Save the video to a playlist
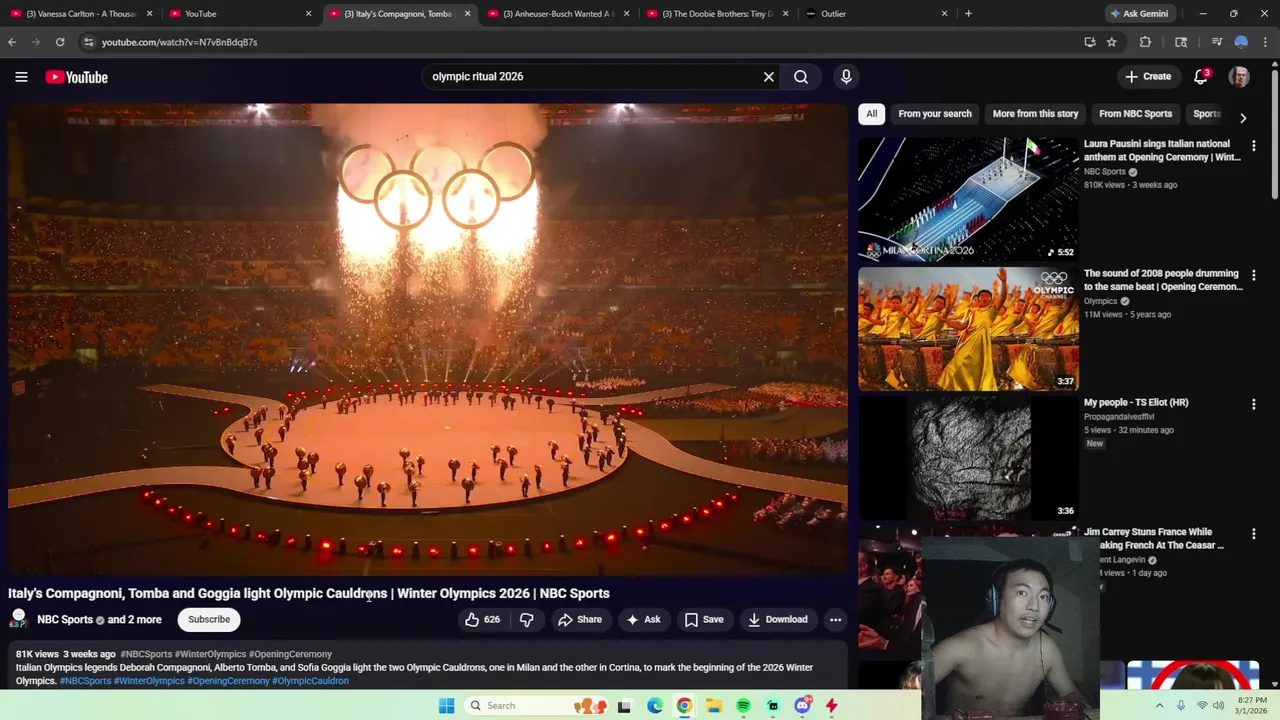 click(x=704, y=619)
